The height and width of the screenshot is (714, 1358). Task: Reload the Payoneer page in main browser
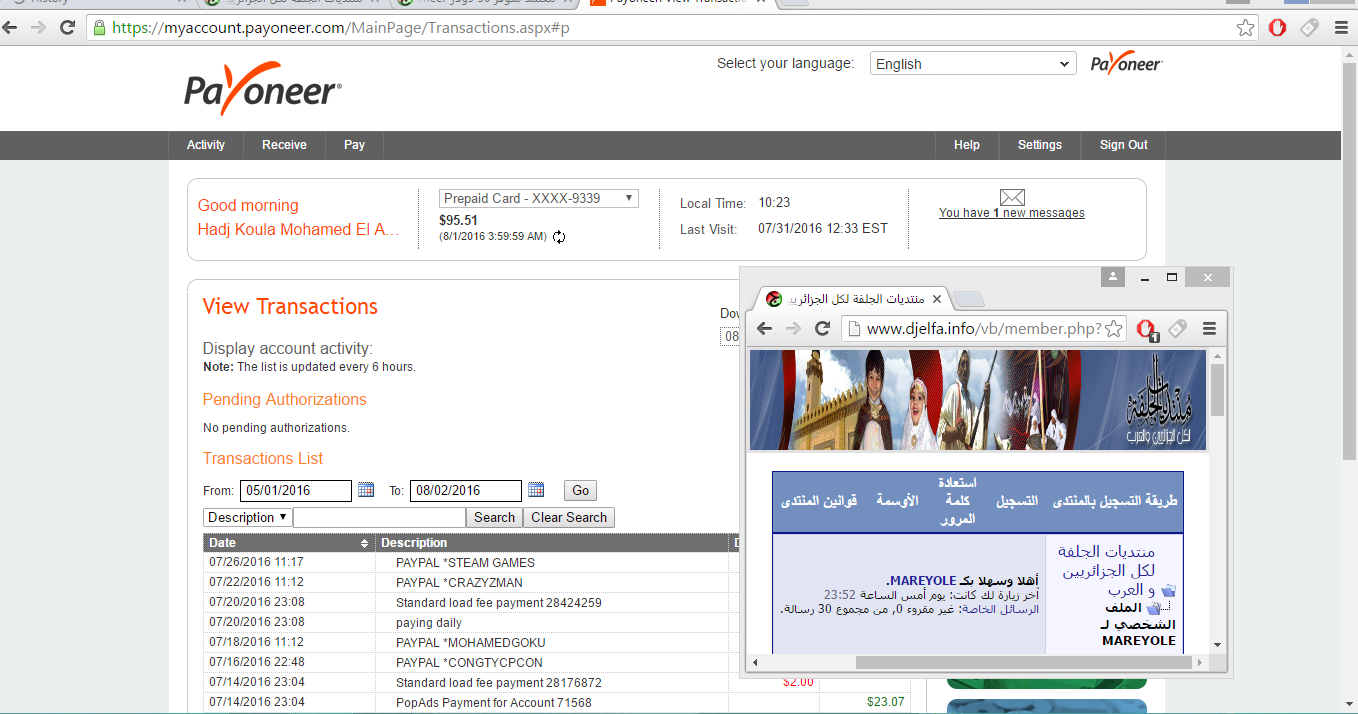tap(68, 28)
